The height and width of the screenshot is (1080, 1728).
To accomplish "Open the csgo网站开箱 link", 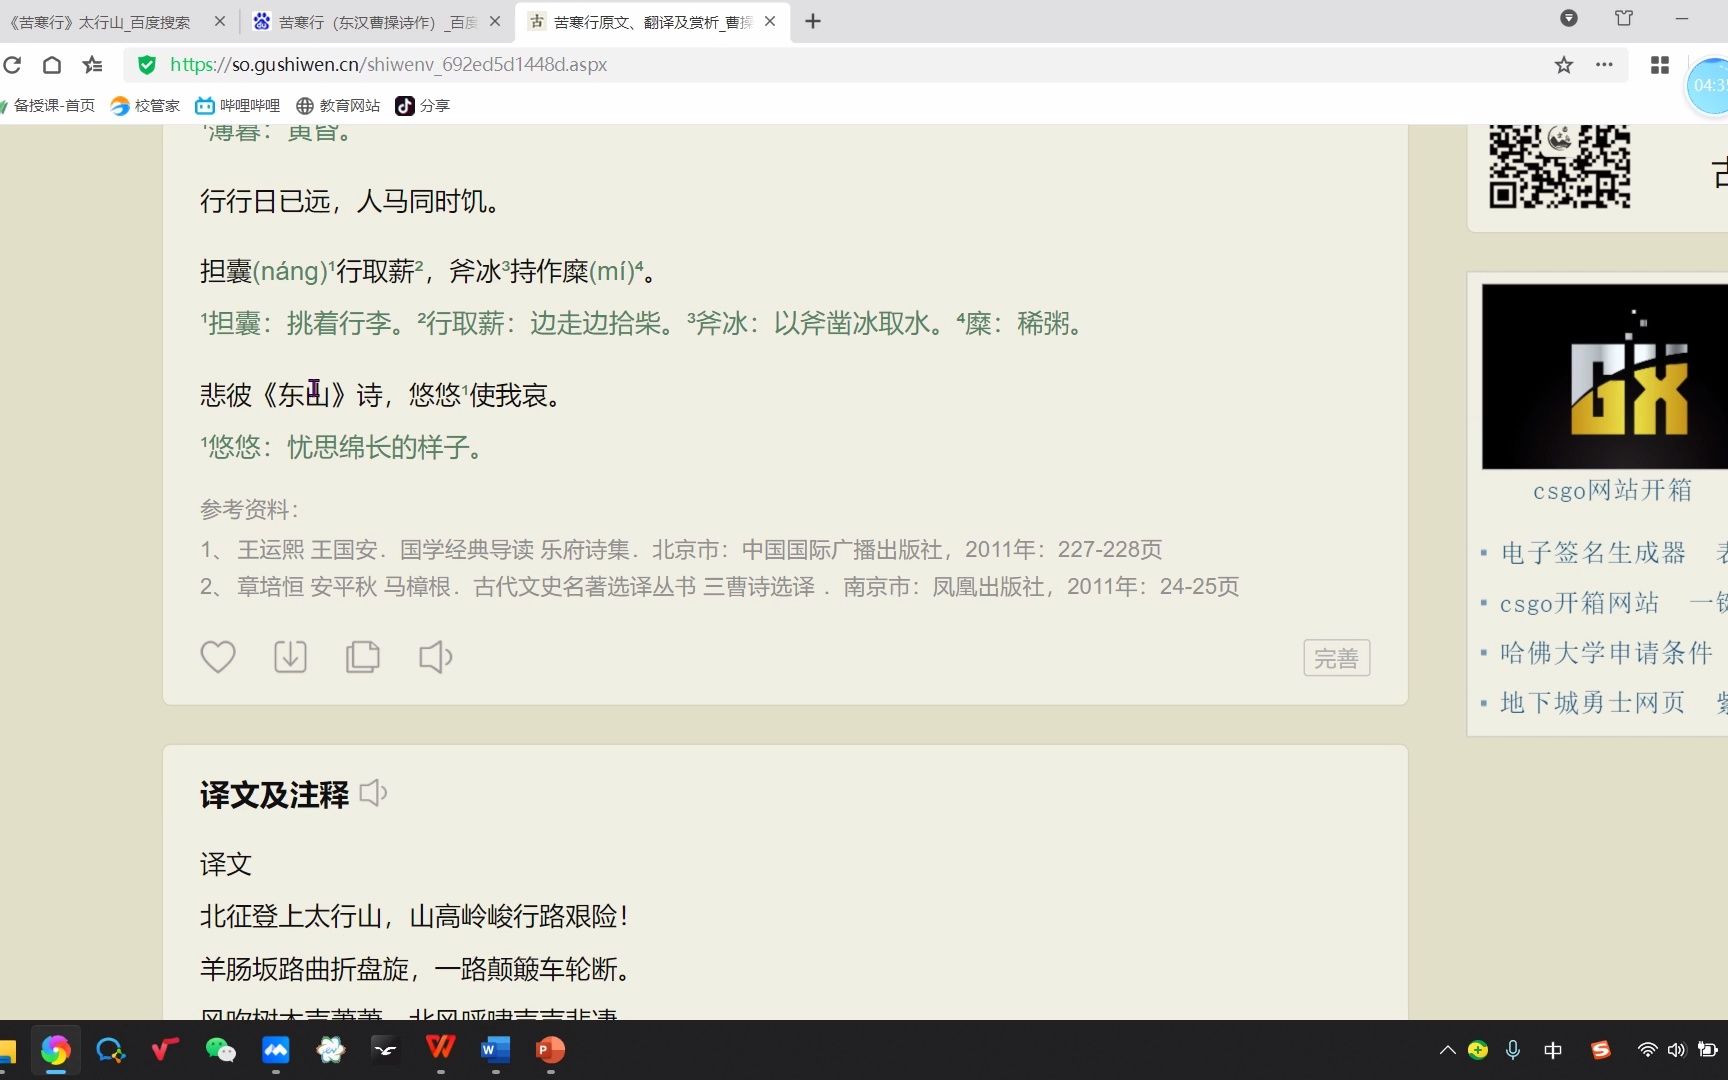I will tap(1612, 490).
